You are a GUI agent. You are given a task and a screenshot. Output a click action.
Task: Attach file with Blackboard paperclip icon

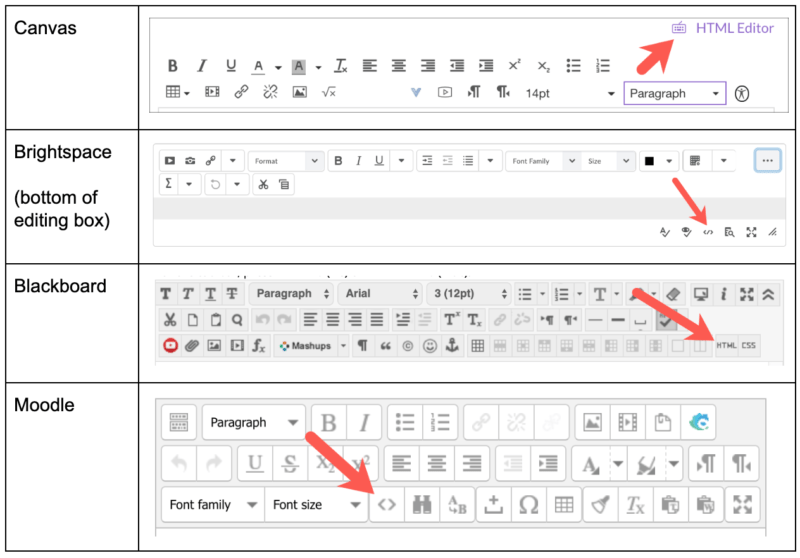192,346
